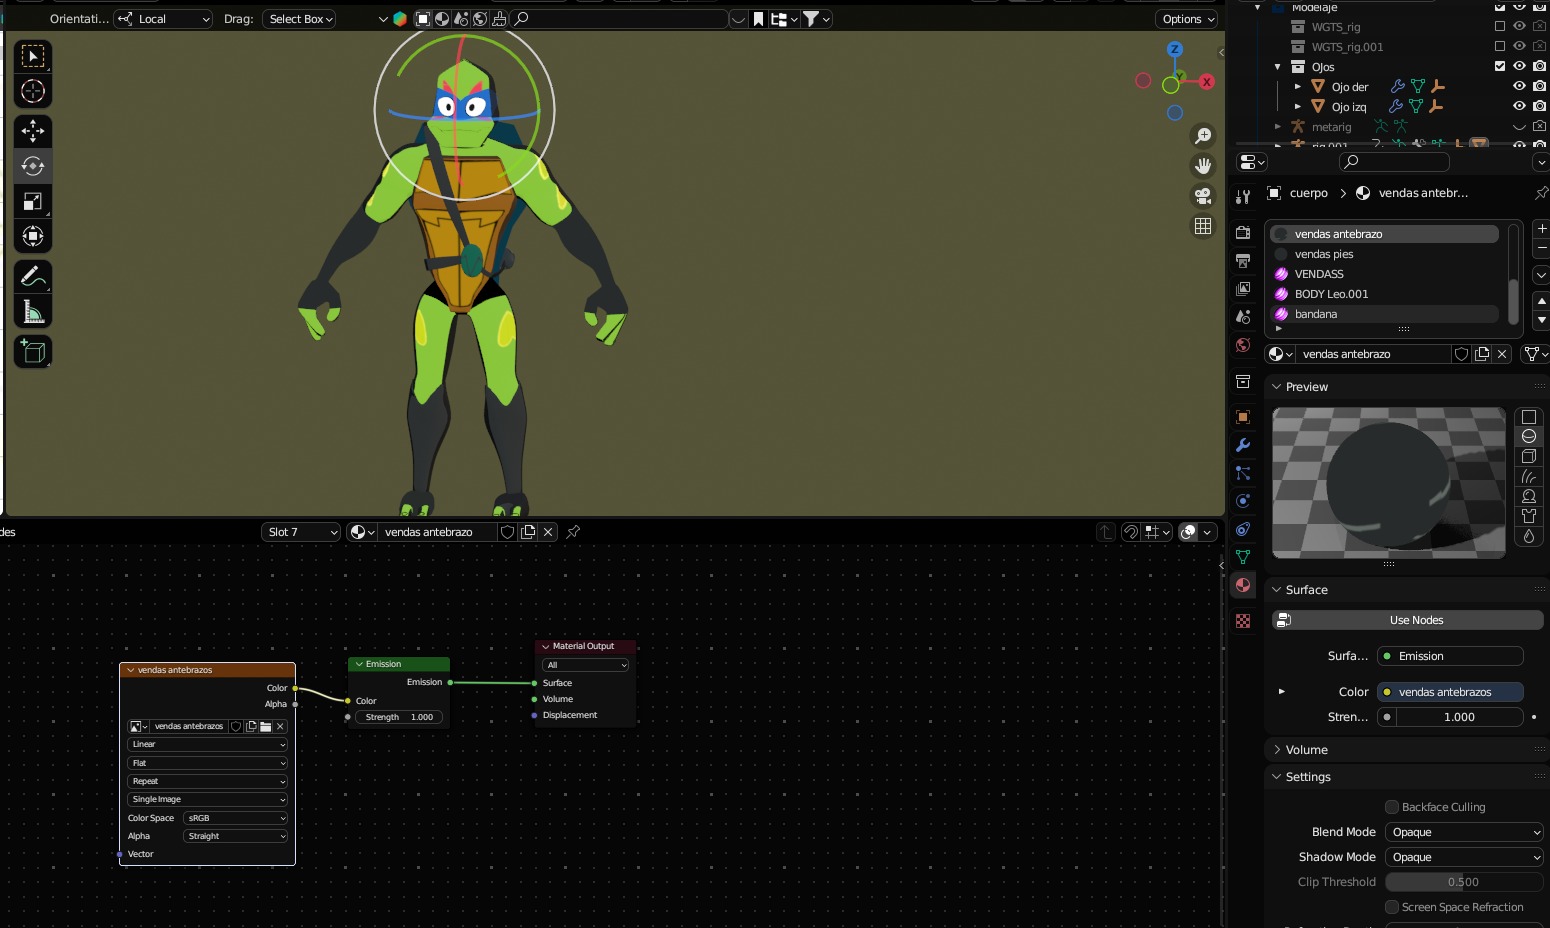Image resolution: width=1550 pixels, height=928 pixels.
Task: Open the Select Box drag dropdown
Action: click(x=299, y=19)
